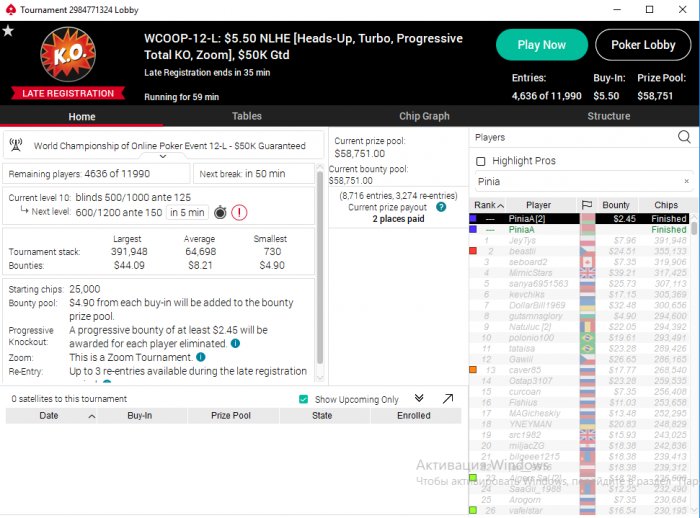Click the red color tag beside beastii
This screenshot has width=700, height=518.
click(473, 251)
